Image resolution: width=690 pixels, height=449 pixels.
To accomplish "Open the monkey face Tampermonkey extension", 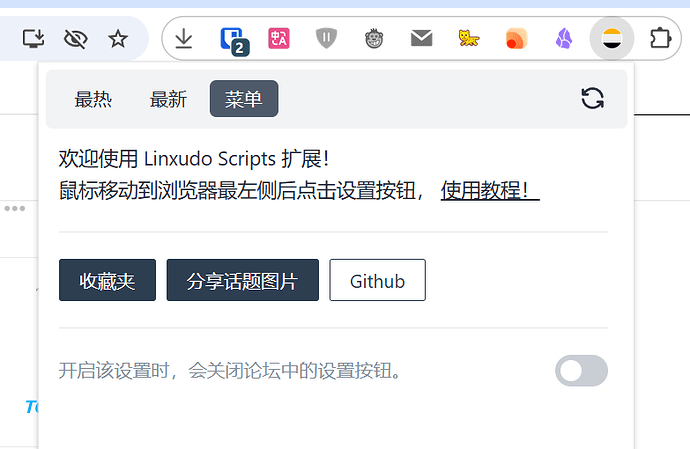I will pyautogui.click(x=374, y=39).
